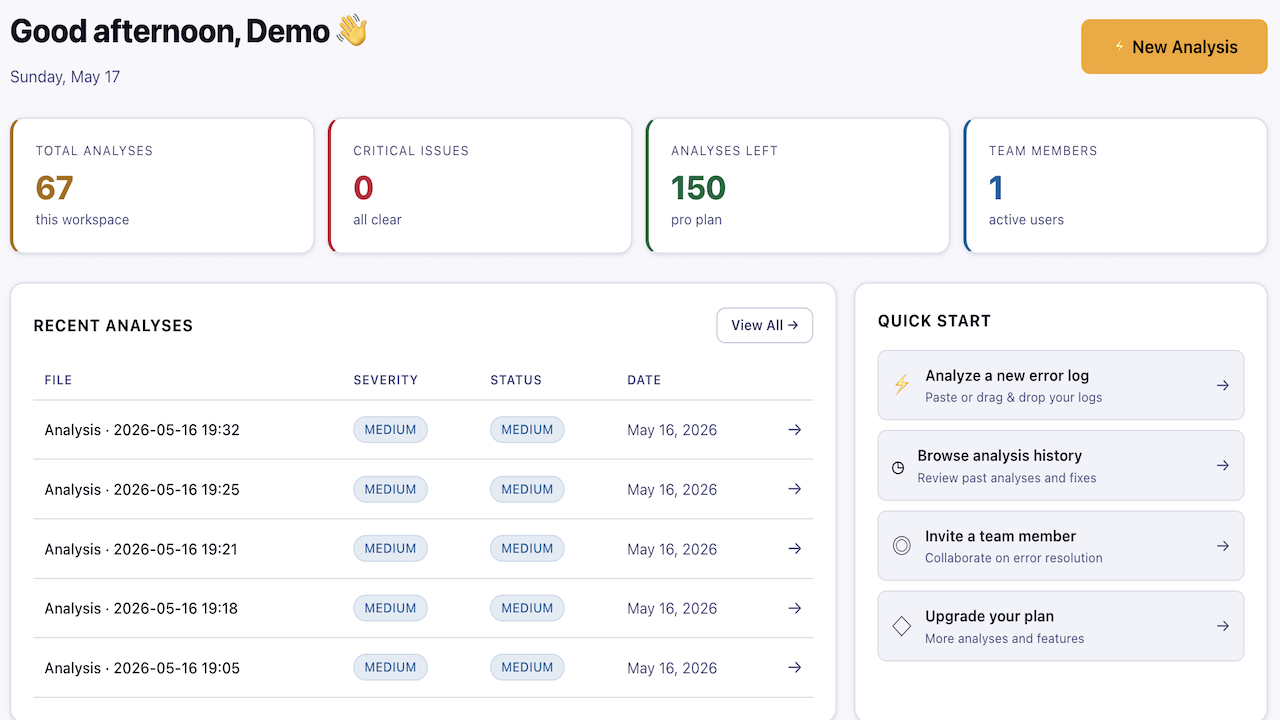Click the New Analysis button

pyautogui.click(x=1174, y=47)
